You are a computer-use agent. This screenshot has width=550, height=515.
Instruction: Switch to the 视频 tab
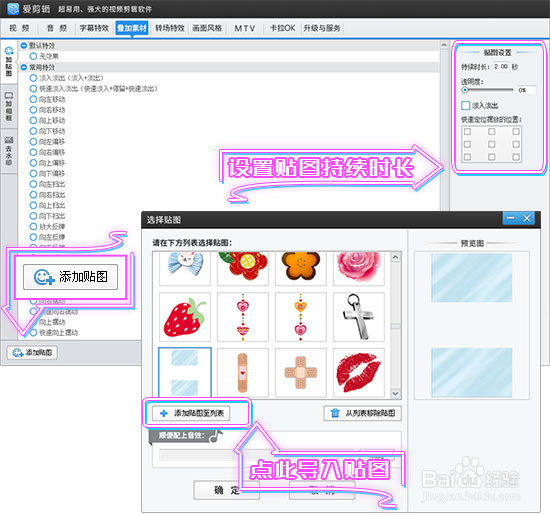(x=19, y=28)
